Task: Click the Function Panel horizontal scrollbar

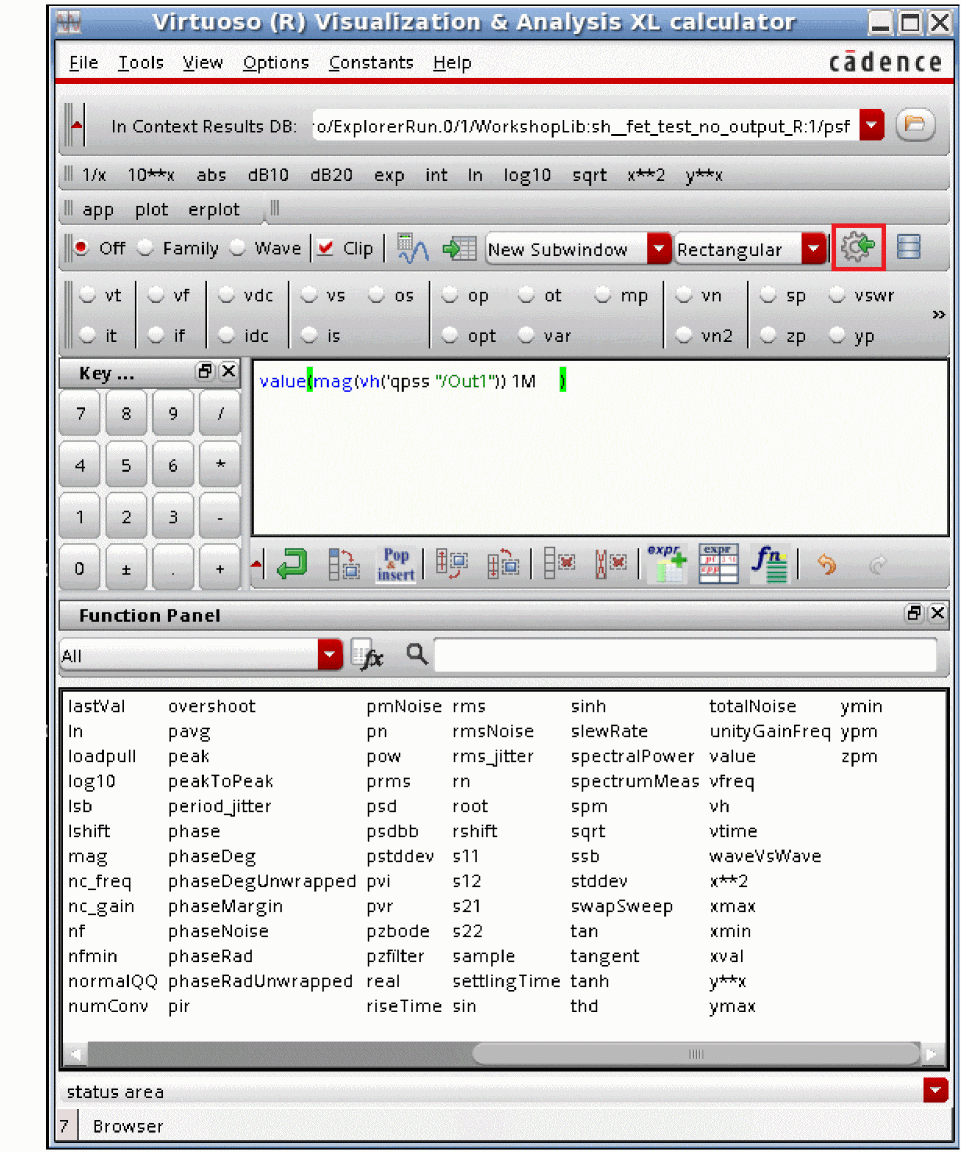Action: (x=696, y=1054)
